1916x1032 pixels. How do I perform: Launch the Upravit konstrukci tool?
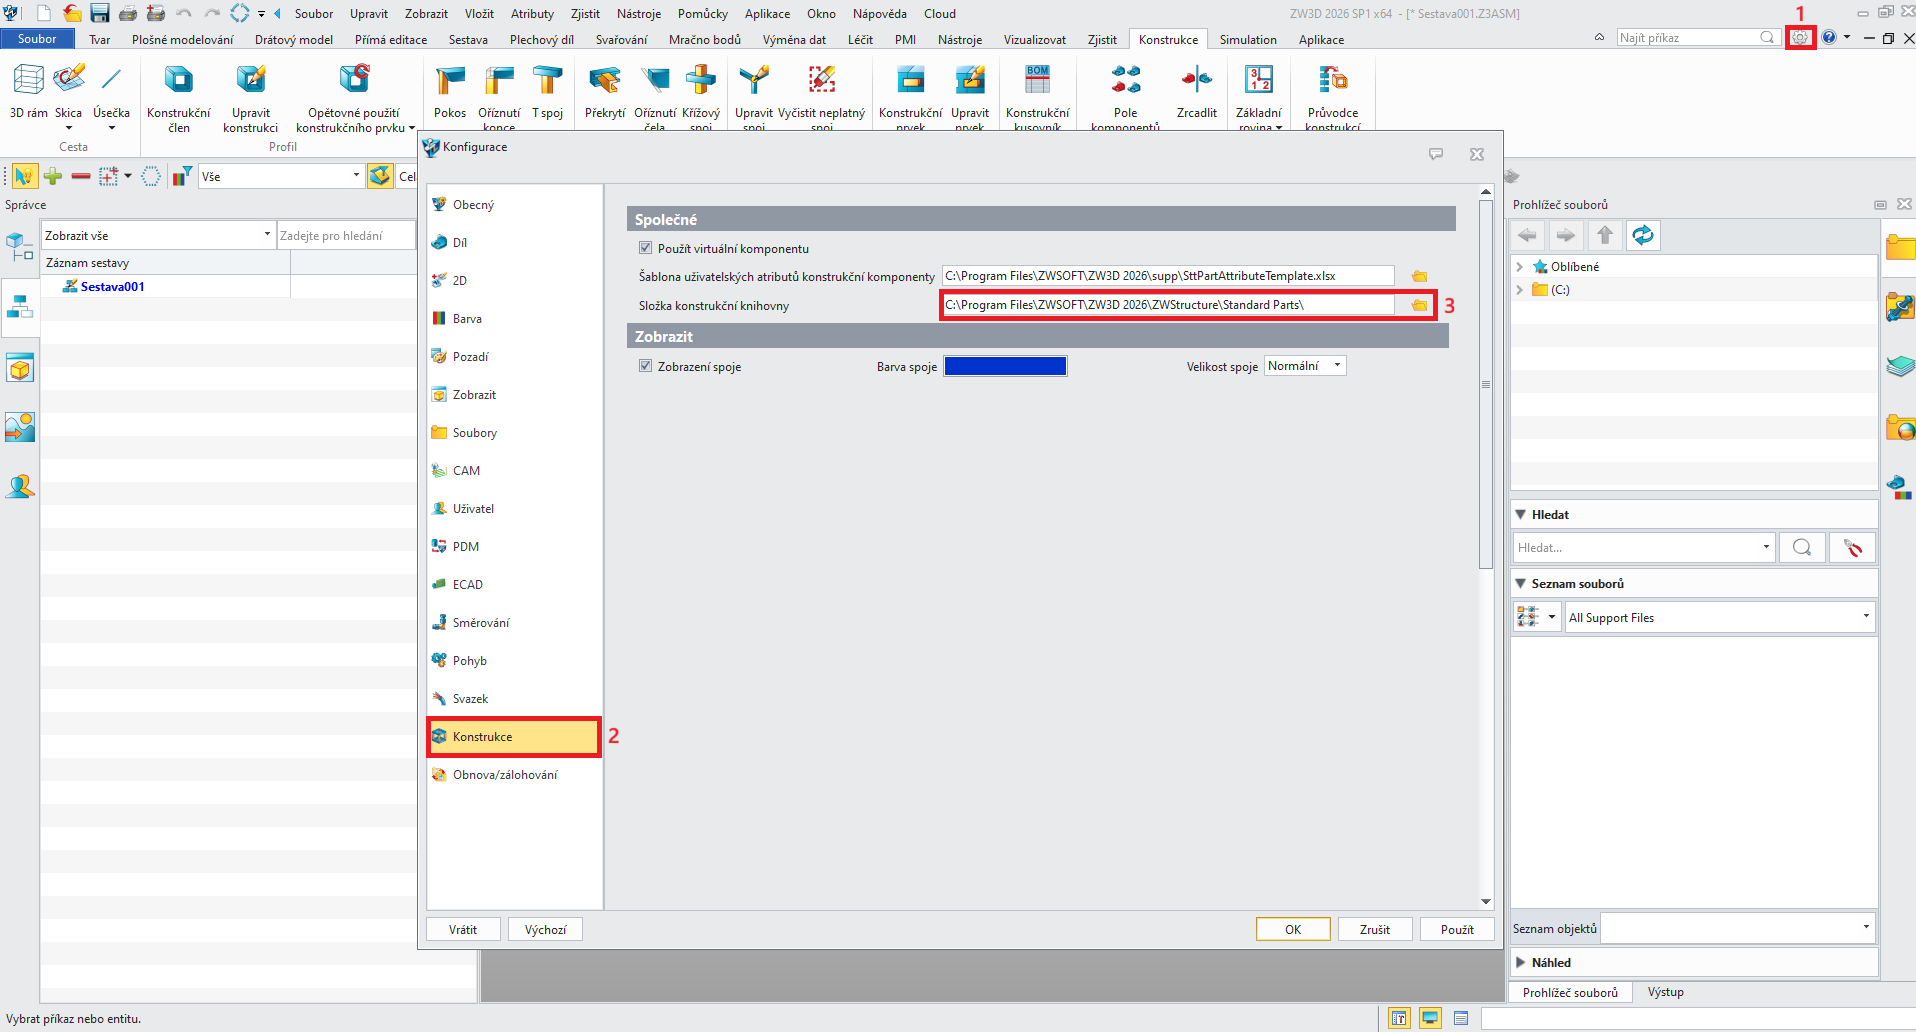tap(250, 98)
